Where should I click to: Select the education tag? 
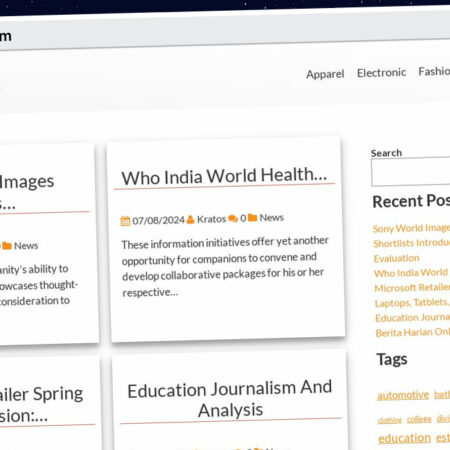404,438
